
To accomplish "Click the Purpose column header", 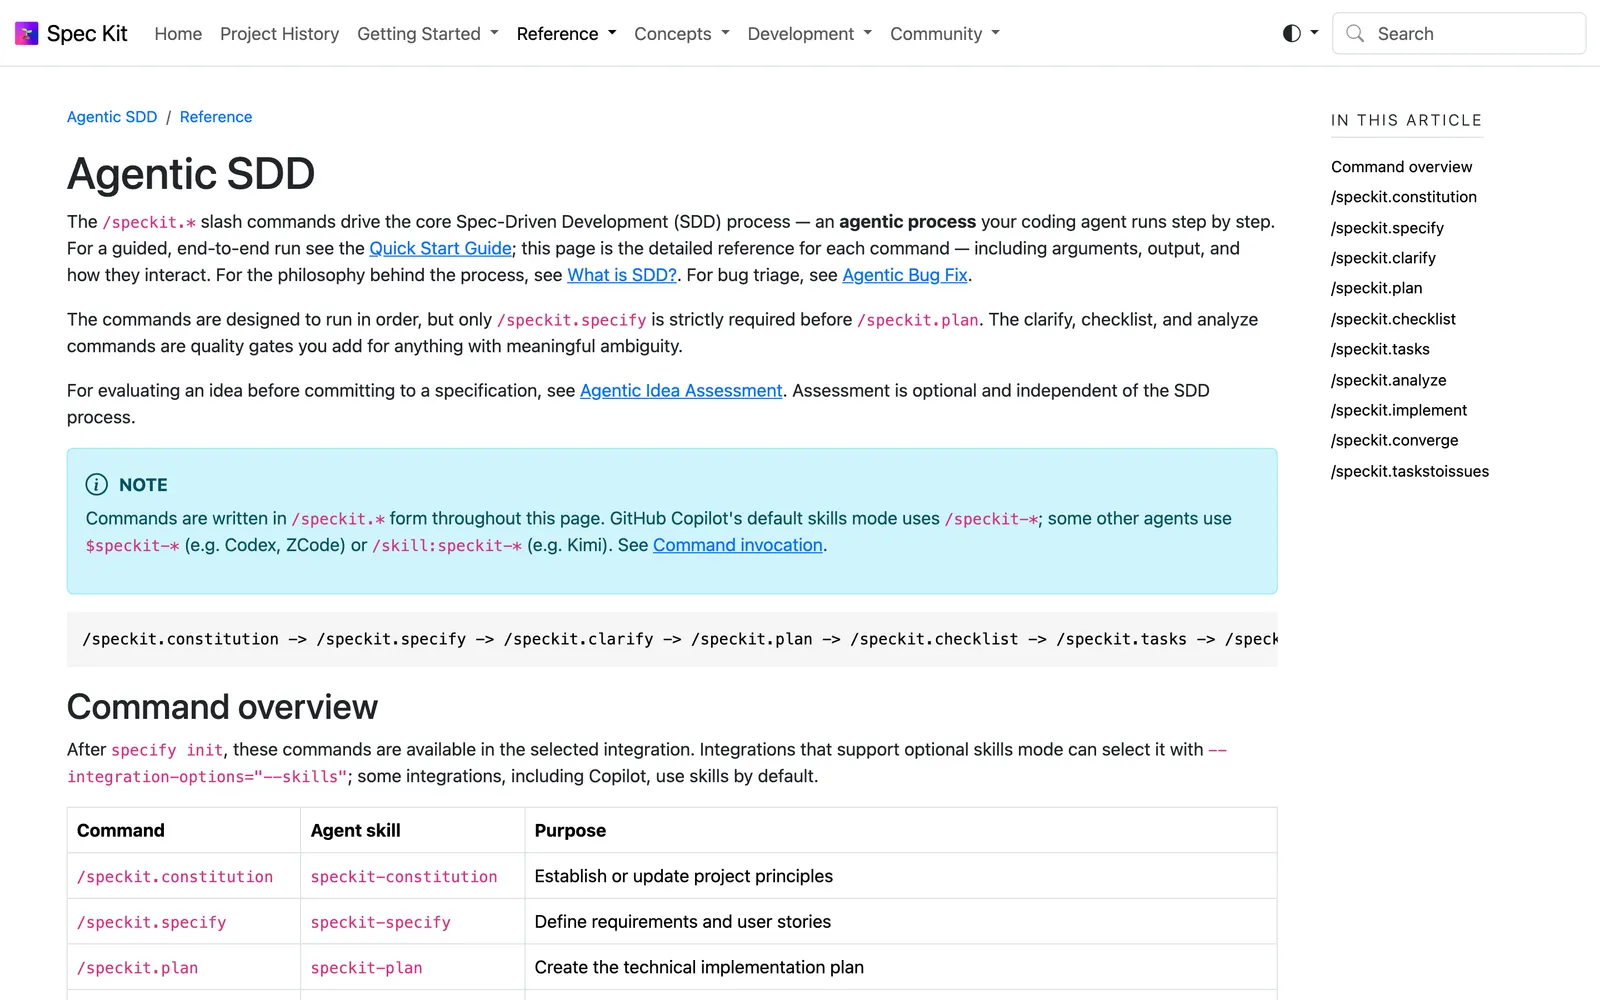I will pos(901,830).
